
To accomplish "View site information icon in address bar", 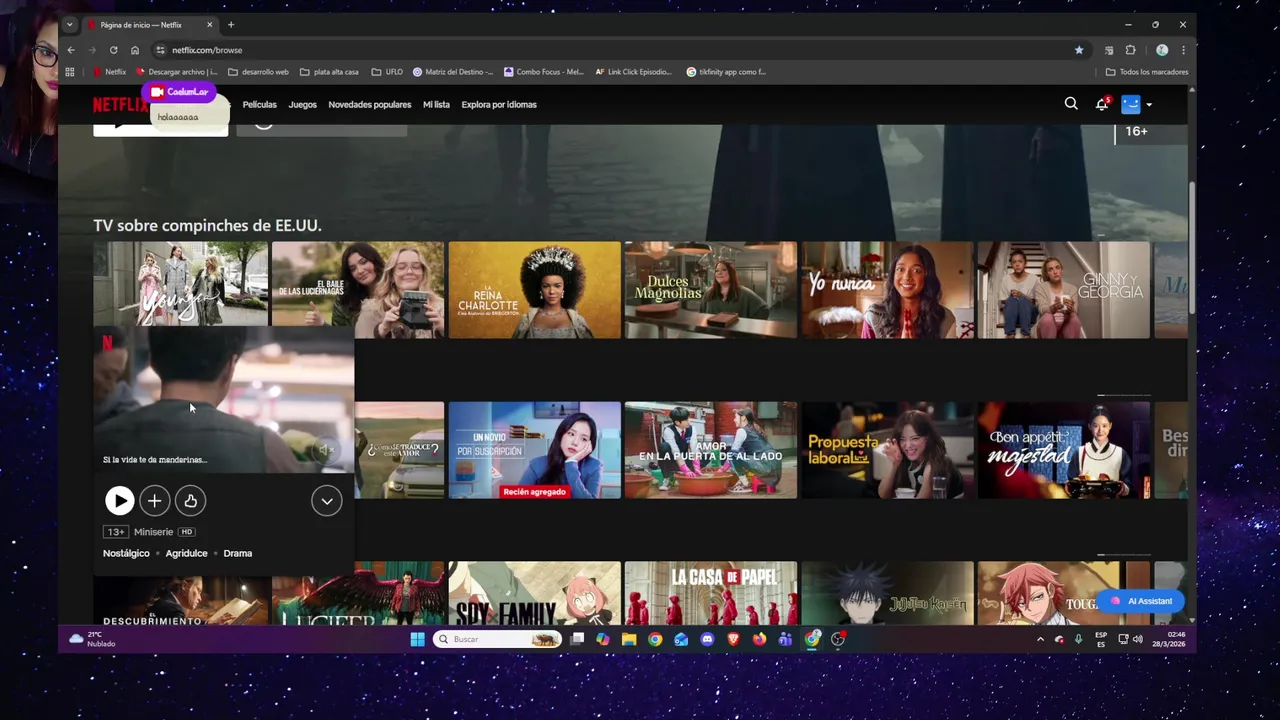I will pos(160,50).
